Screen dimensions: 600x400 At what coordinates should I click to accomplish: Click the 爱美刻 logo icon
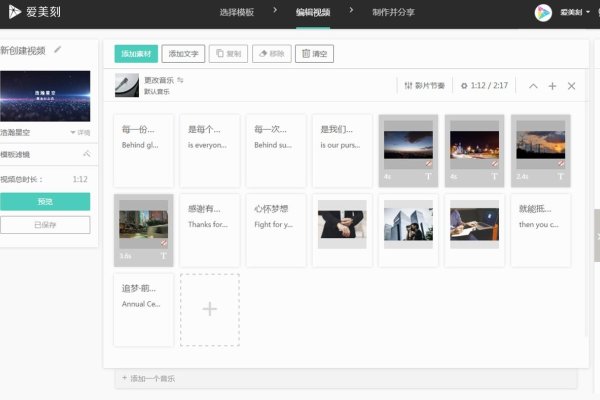pos(15,12)
